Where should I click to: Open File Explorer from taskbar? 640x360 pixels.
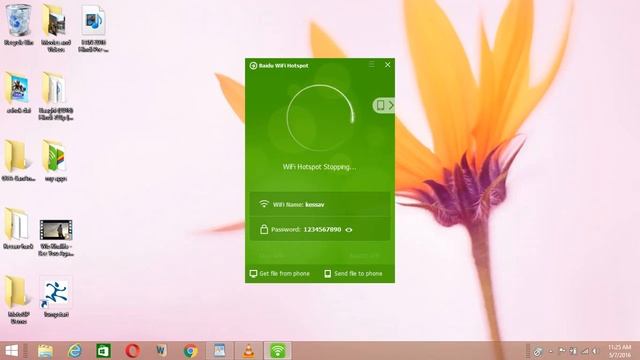tap(45, 351)
